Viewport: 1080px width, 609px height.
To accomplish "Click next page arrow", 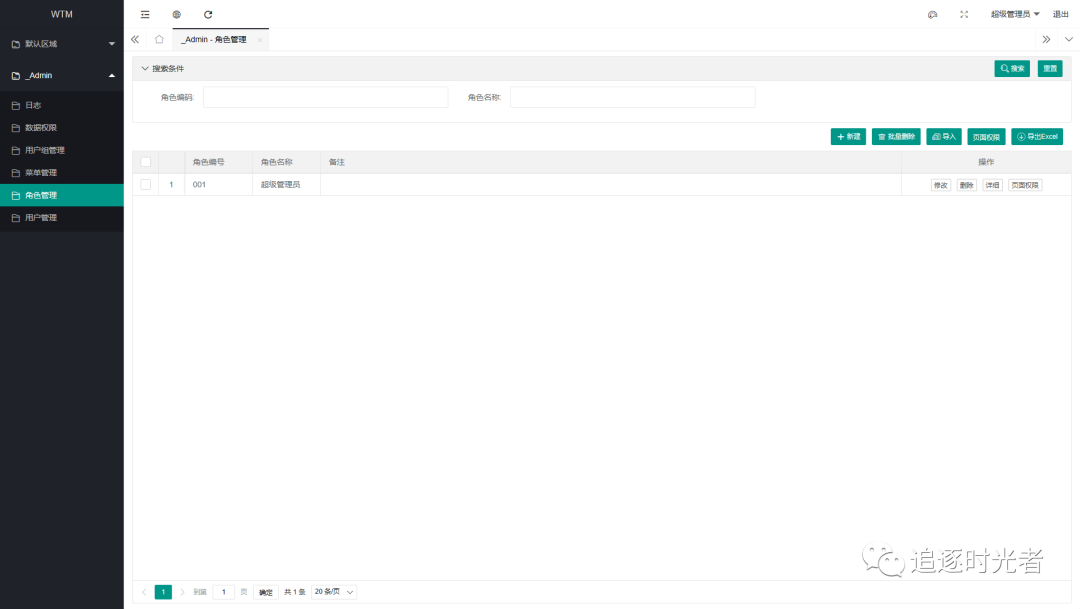I will tap(183, 592).
